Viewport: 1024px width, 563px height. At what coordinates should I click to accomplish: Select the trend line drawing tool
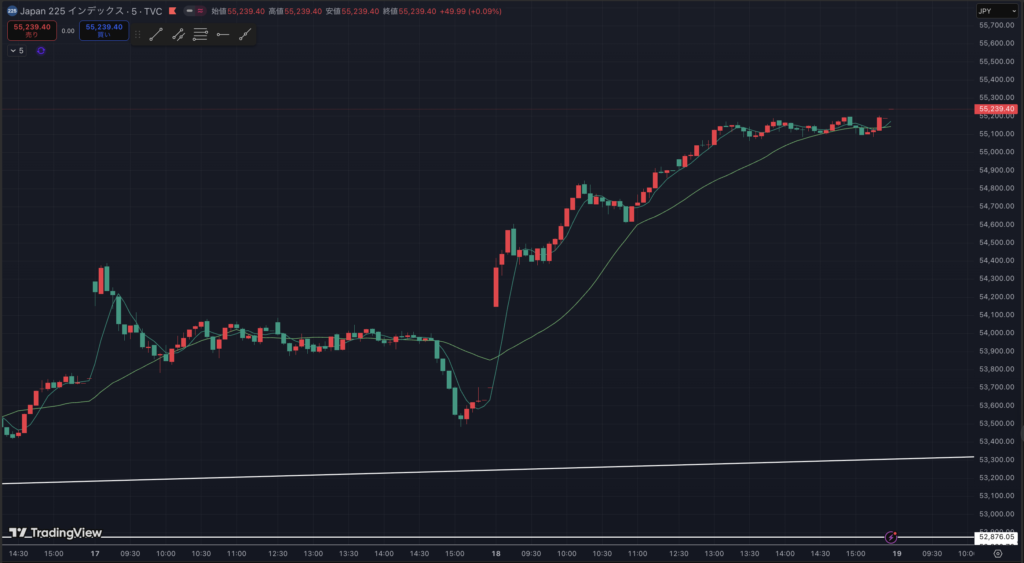[x=156, y=34]
